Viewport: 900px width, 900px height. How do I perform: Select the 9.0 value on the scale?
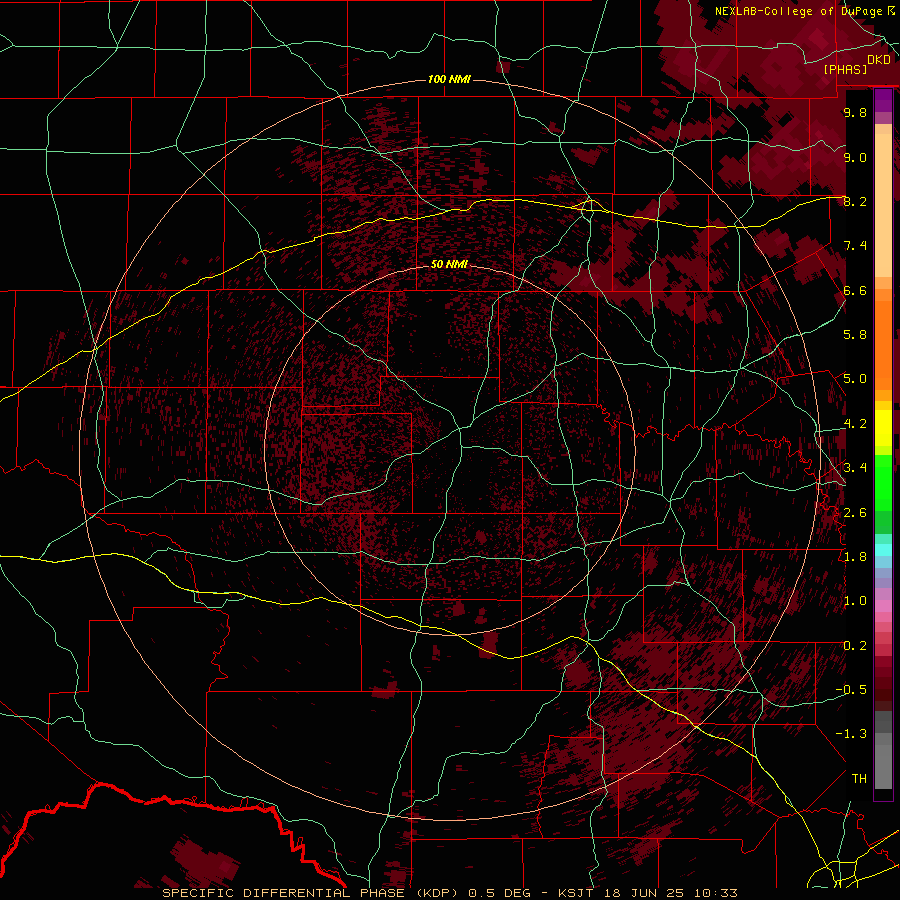(x=855, y=157)
